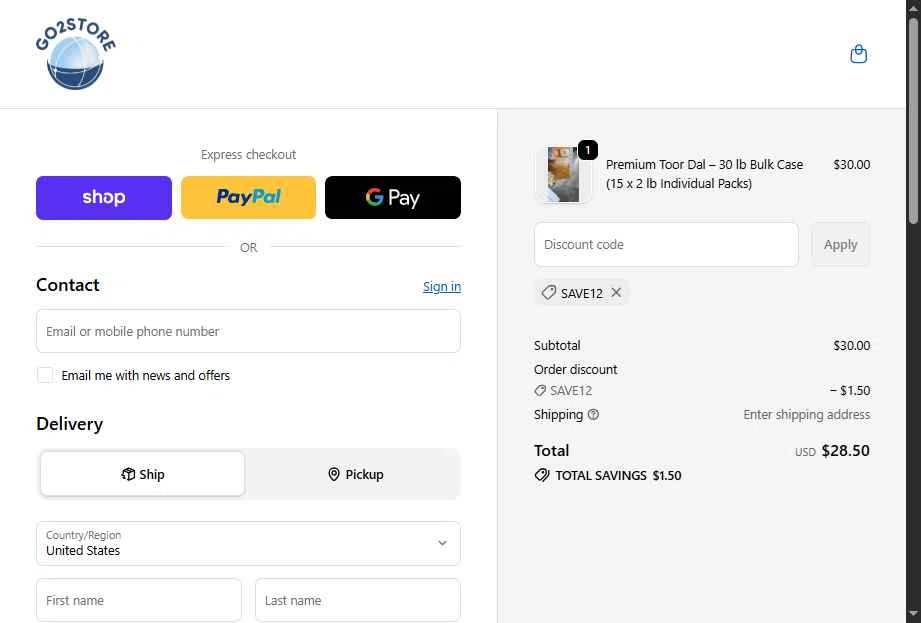Open the Toor Dal product thumbnail
Screen dimensions: 921x623
(563, 174)
